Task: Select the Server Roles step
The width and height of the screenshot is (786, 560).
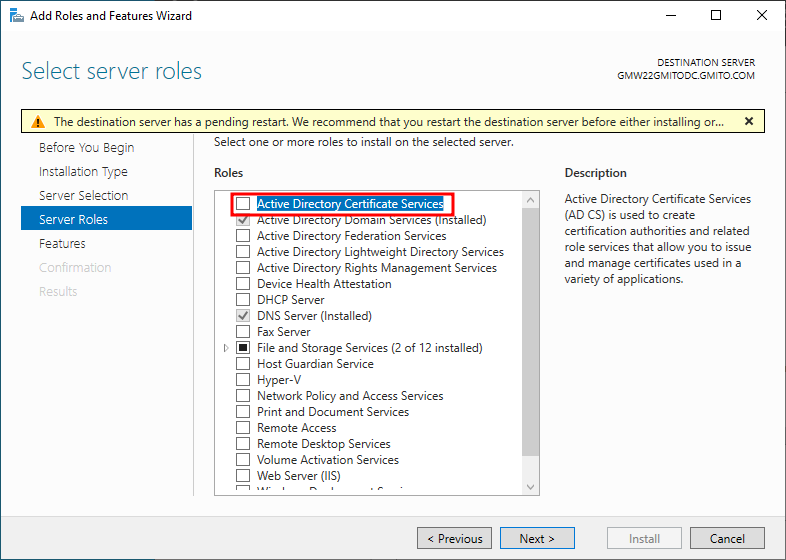Action: click(106, 218)
